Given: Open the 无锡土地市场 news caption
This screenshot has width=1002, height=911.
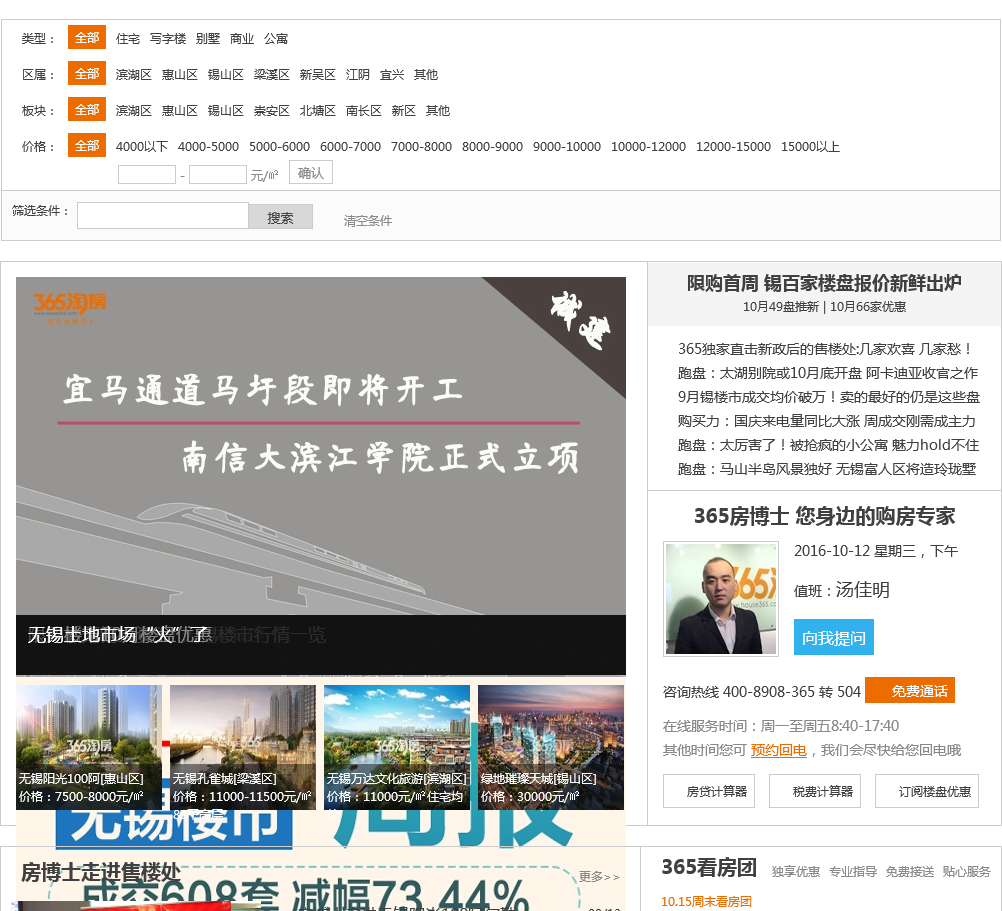Looking at the screenshot, I should coord(118,635).
